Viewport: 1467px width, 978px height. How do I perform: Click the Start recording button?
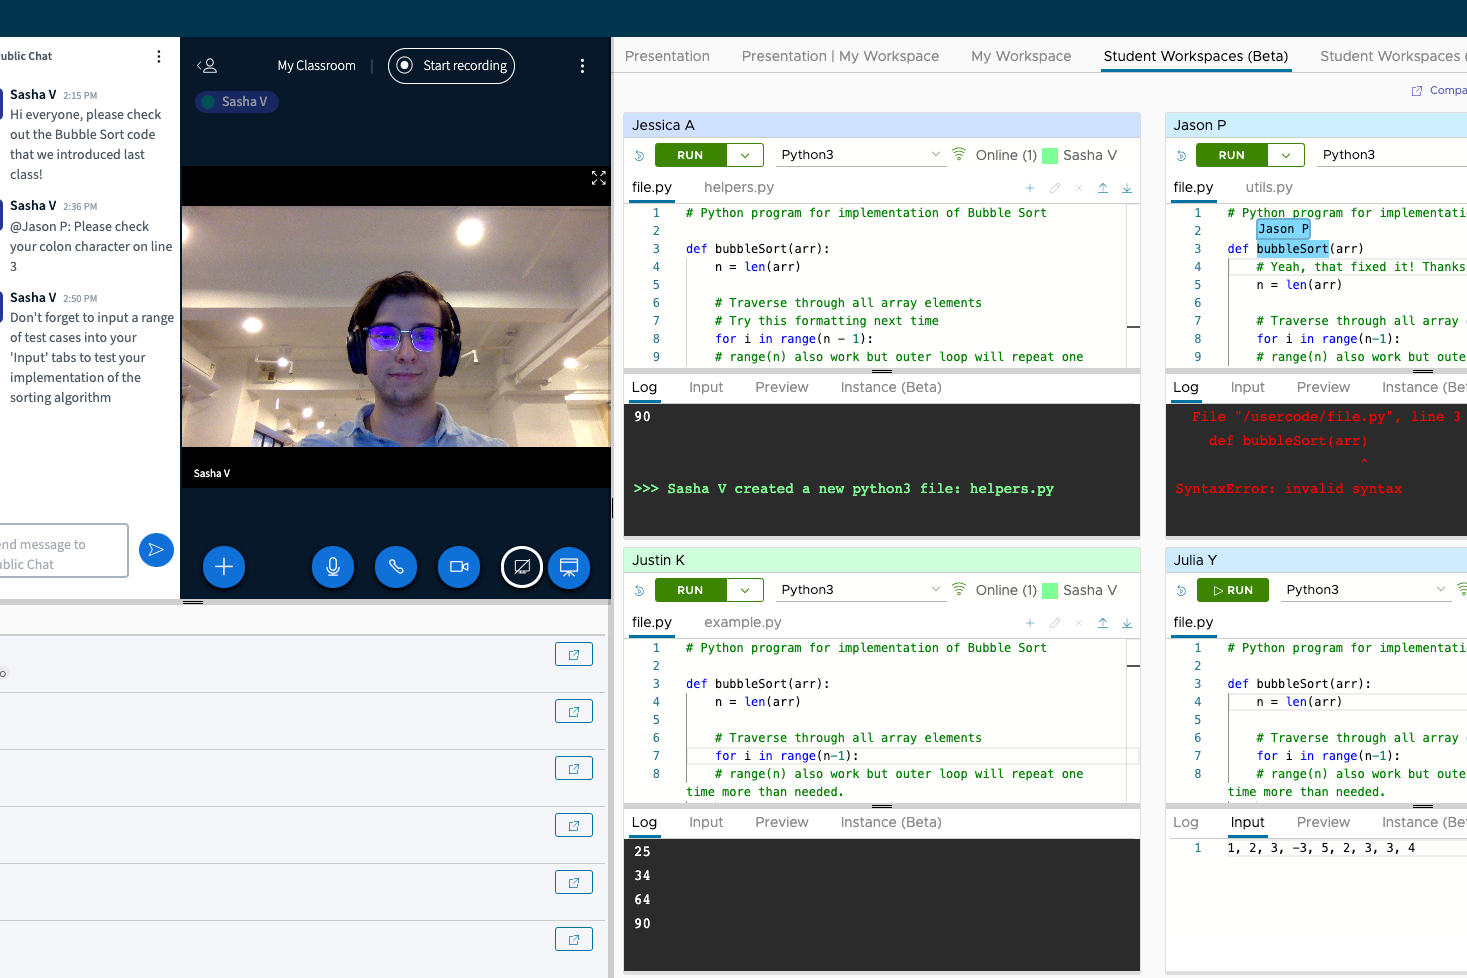[x=451, y=65]
